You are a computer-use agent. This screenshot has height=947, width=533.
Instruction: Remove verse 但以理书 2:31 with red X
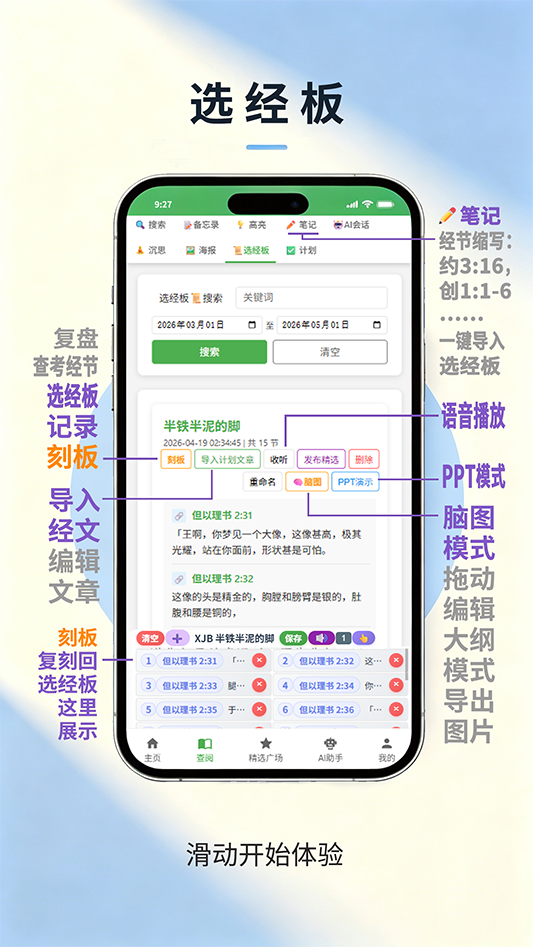pos(259,660)
